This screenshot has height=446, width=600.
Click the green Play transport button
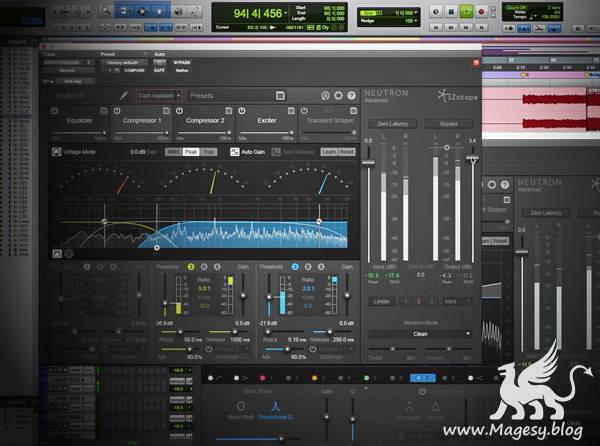coord(466,12)
